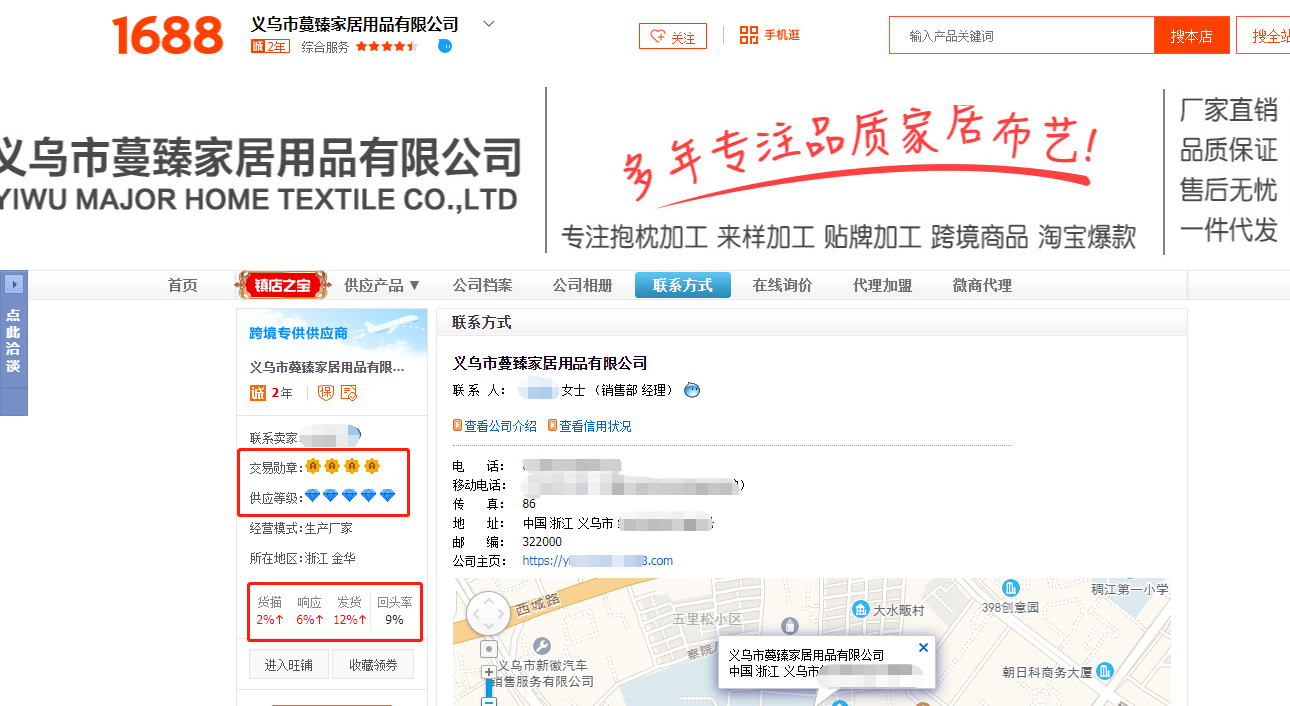
Task: Click the 保 guarantee shield icon
Action: coord(326,393)
